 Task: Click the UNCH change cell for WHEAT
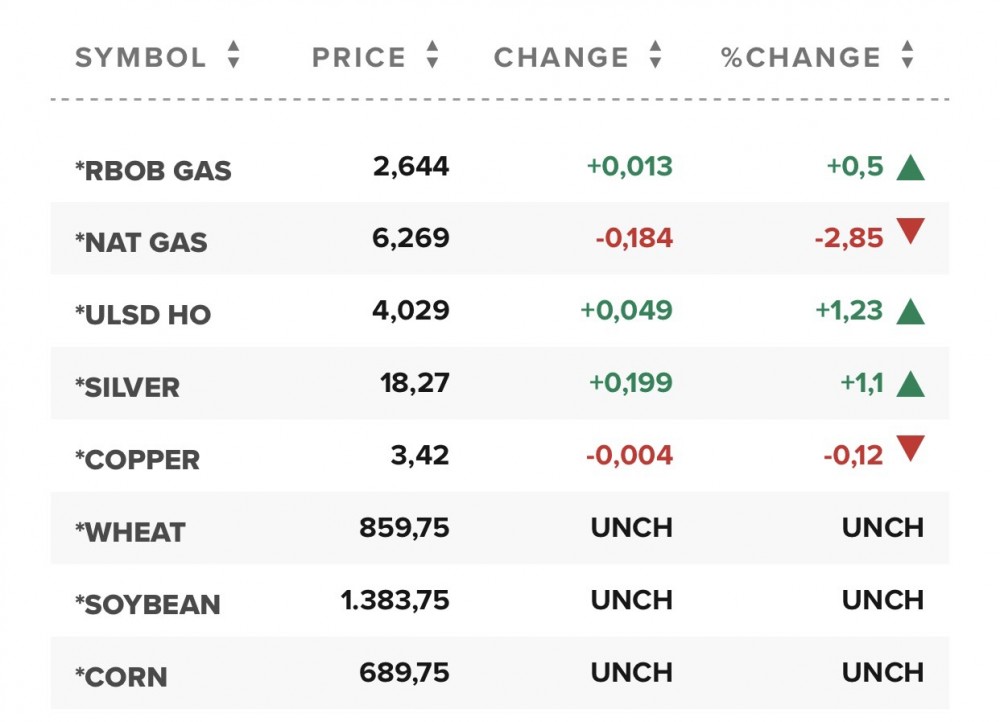tap(631, 528)
